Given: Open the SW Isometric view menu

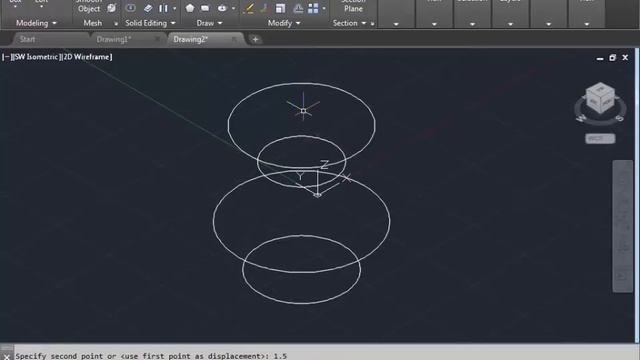Looking at the screenshot, I should (36, 57).
